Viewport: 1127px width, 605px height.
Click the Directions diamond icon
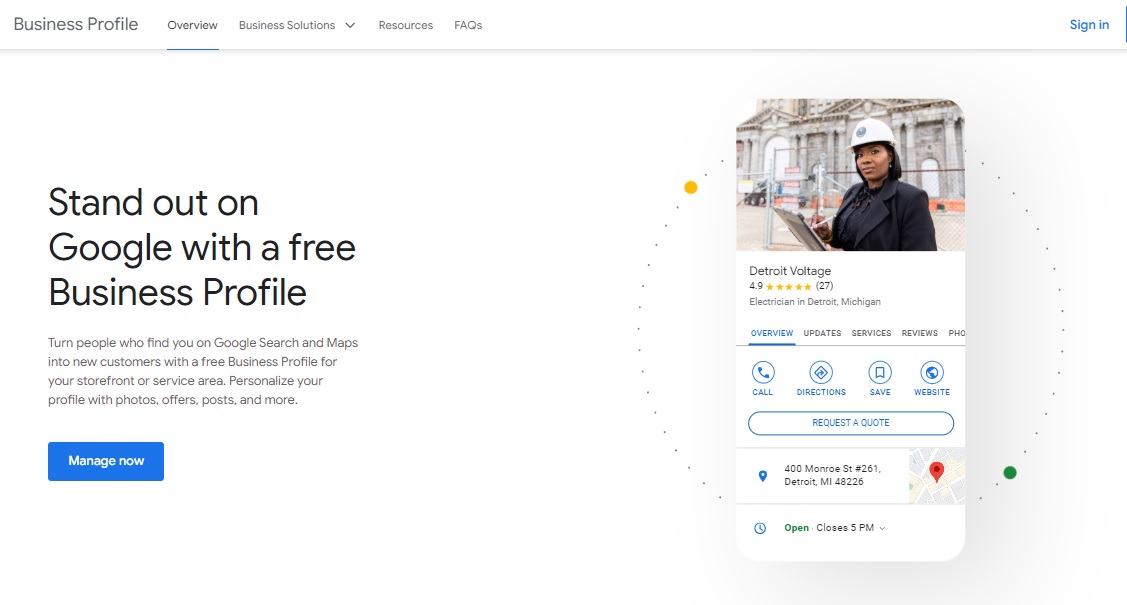(x=821, y=372)
